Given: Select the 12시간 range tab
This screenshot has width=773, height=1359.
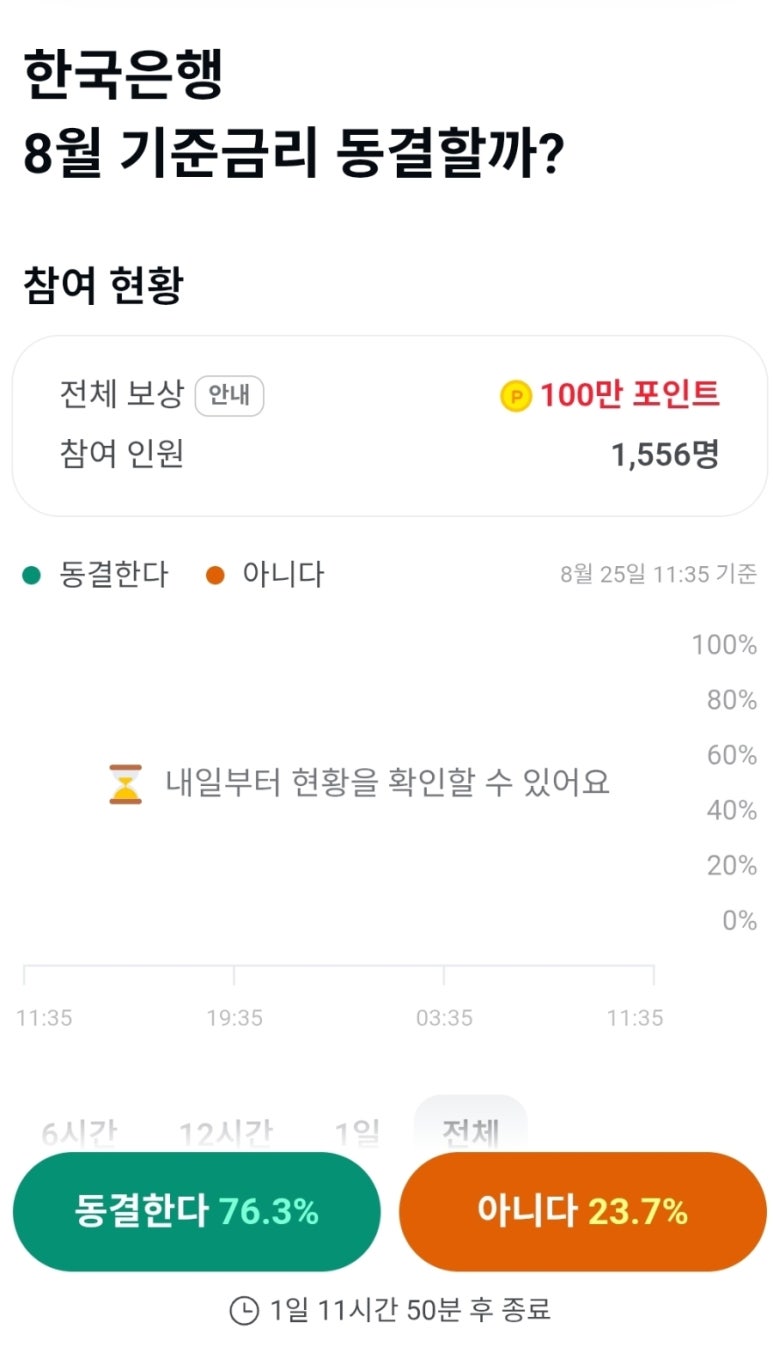Looking at the screenshot, I should (225, 1133).
